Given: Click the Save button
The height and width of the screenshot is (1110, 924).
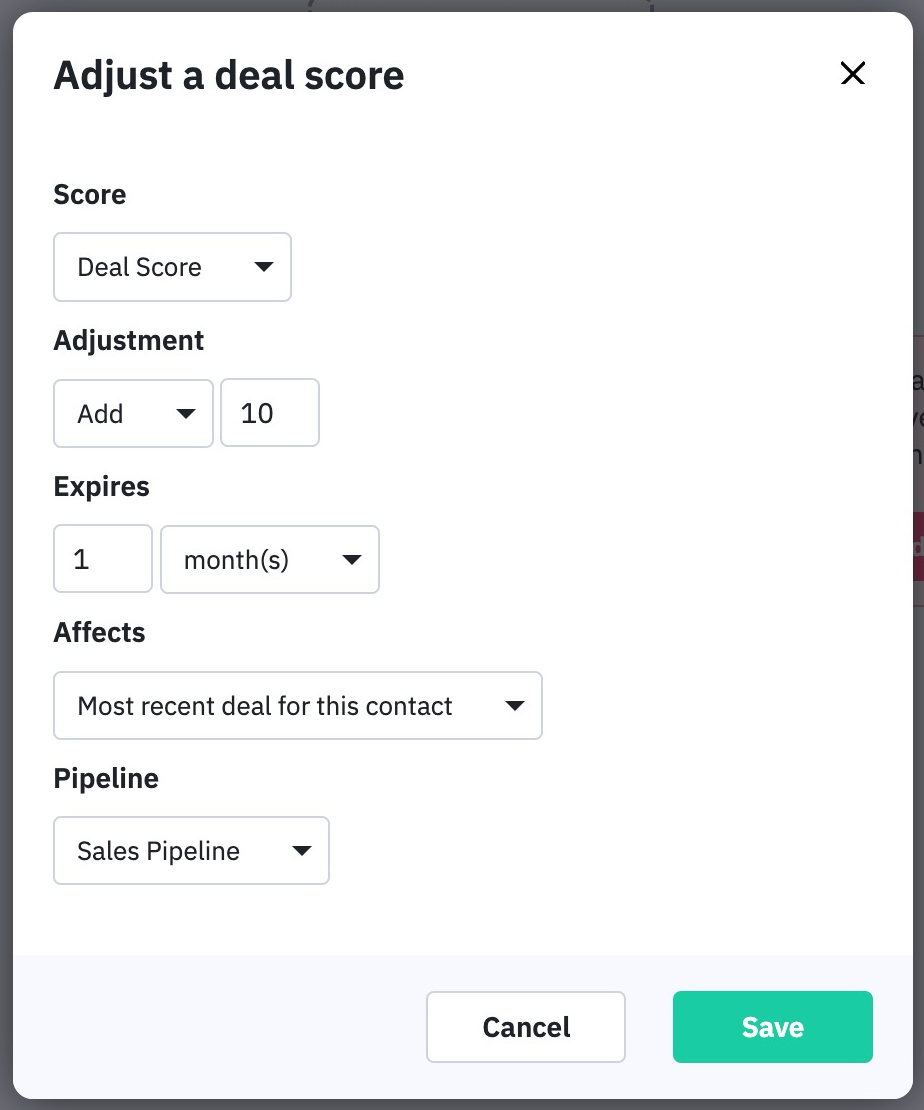Looking at the screenshot, I should (x=773, y=1027).
